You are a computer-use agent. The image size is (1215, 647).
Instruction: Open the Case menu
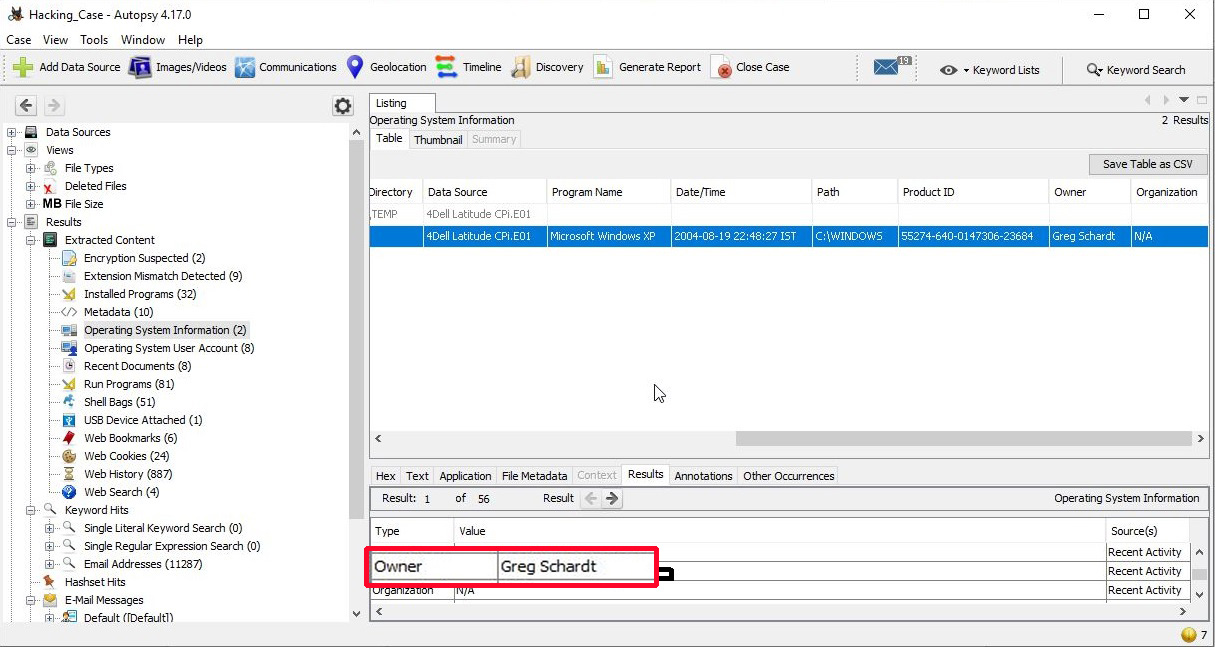coord(19,40)
